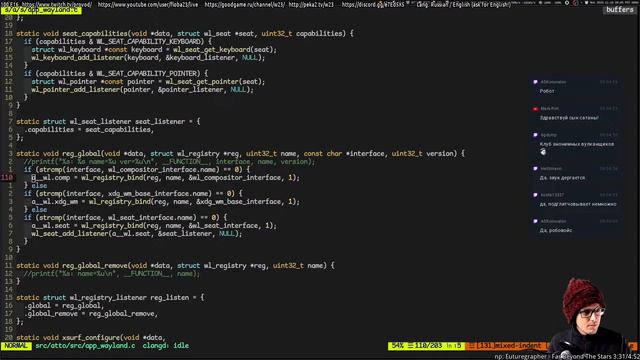Click chat message 'Да, подглитчовывает немножко'
The width and height of the screenshot is (640, 360).
coord(578,204)
